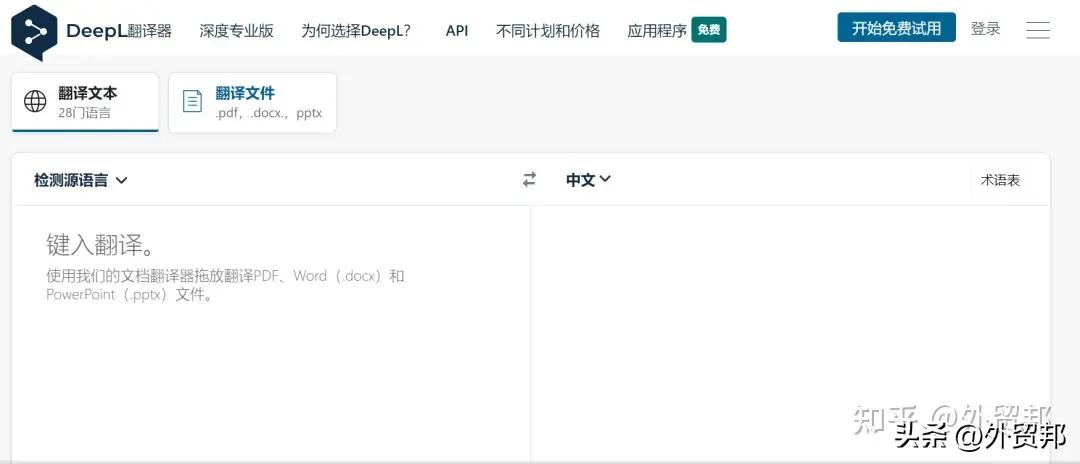Viewport: 1080px width, 464px height.
Task: Open the 中文 target language dropdown
Action: coord(588,180)
